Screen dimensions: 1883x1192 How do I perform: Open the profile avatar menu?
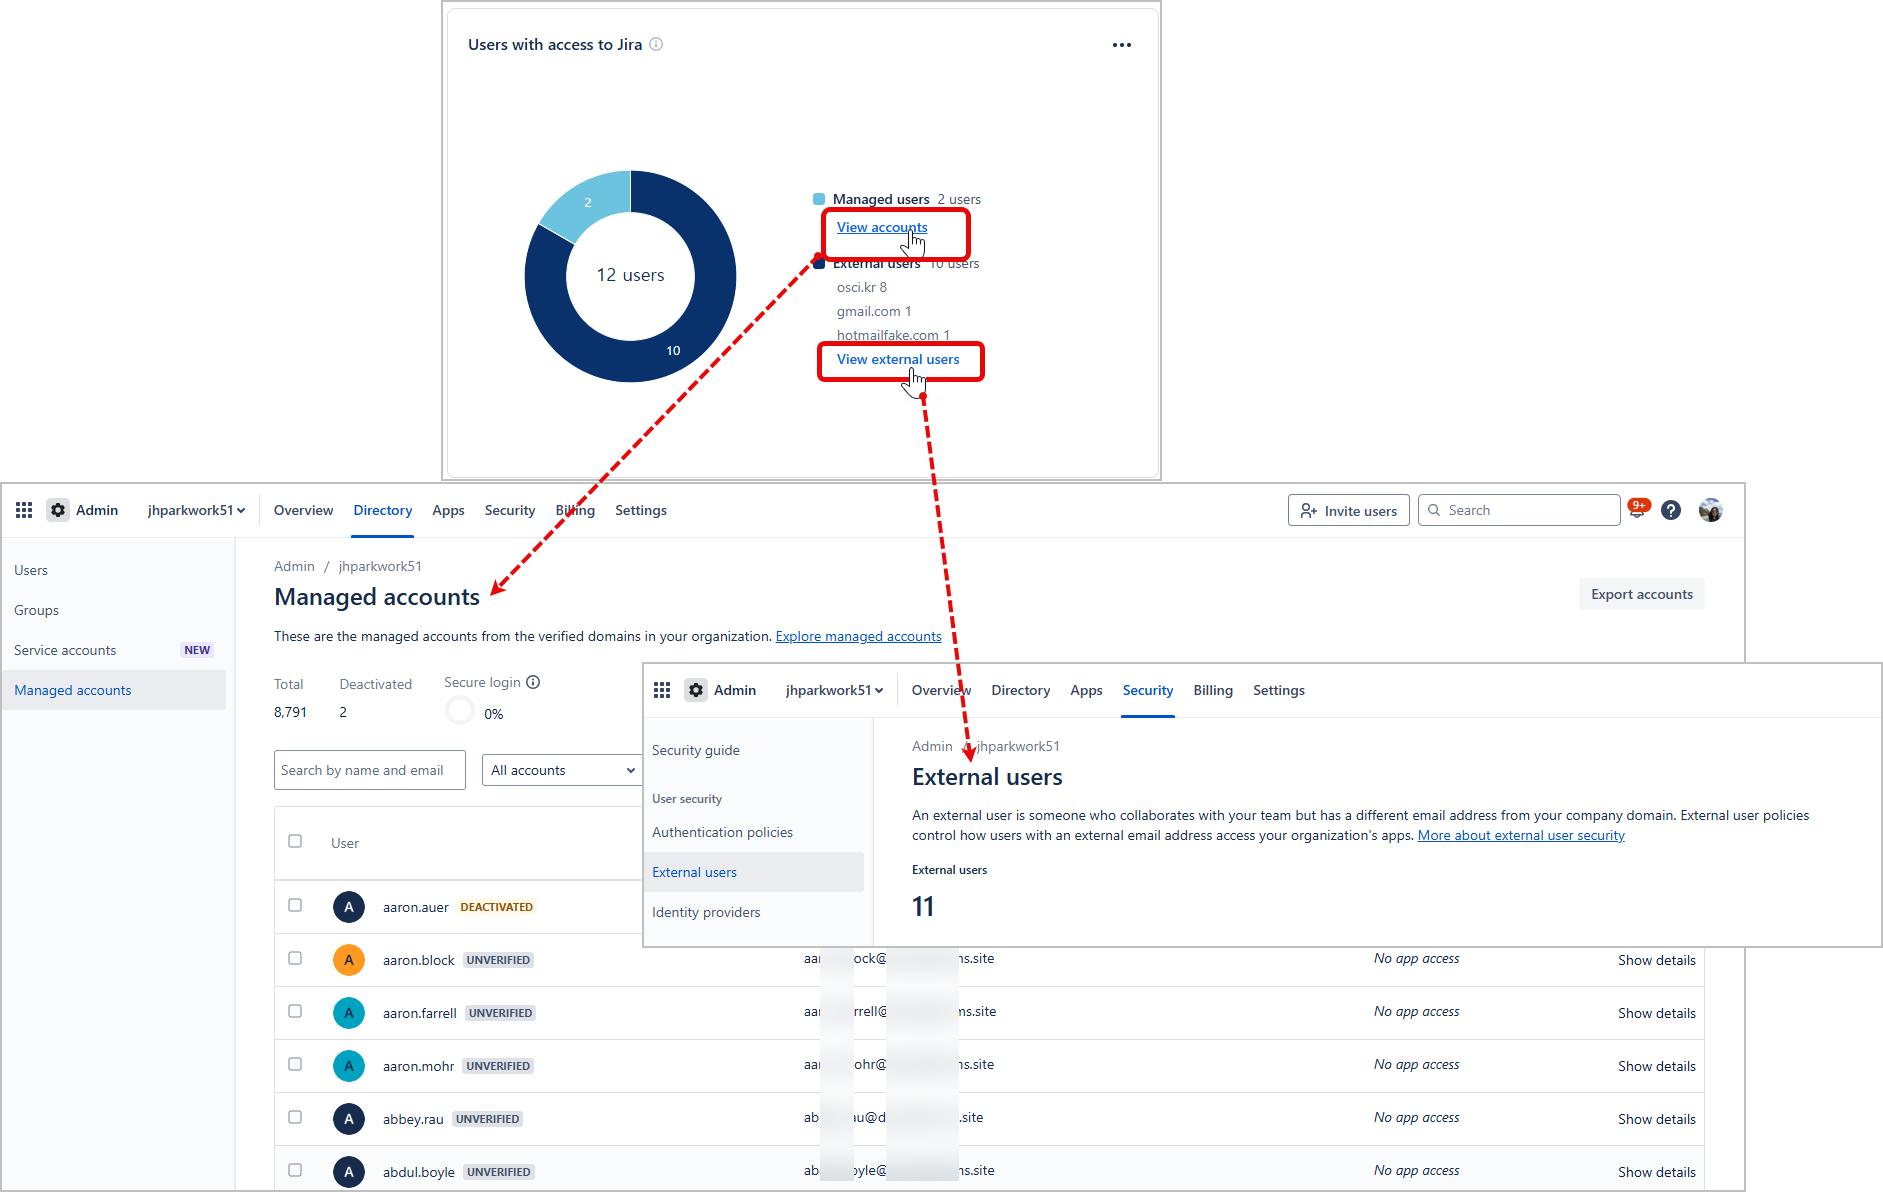point(1711,510)
